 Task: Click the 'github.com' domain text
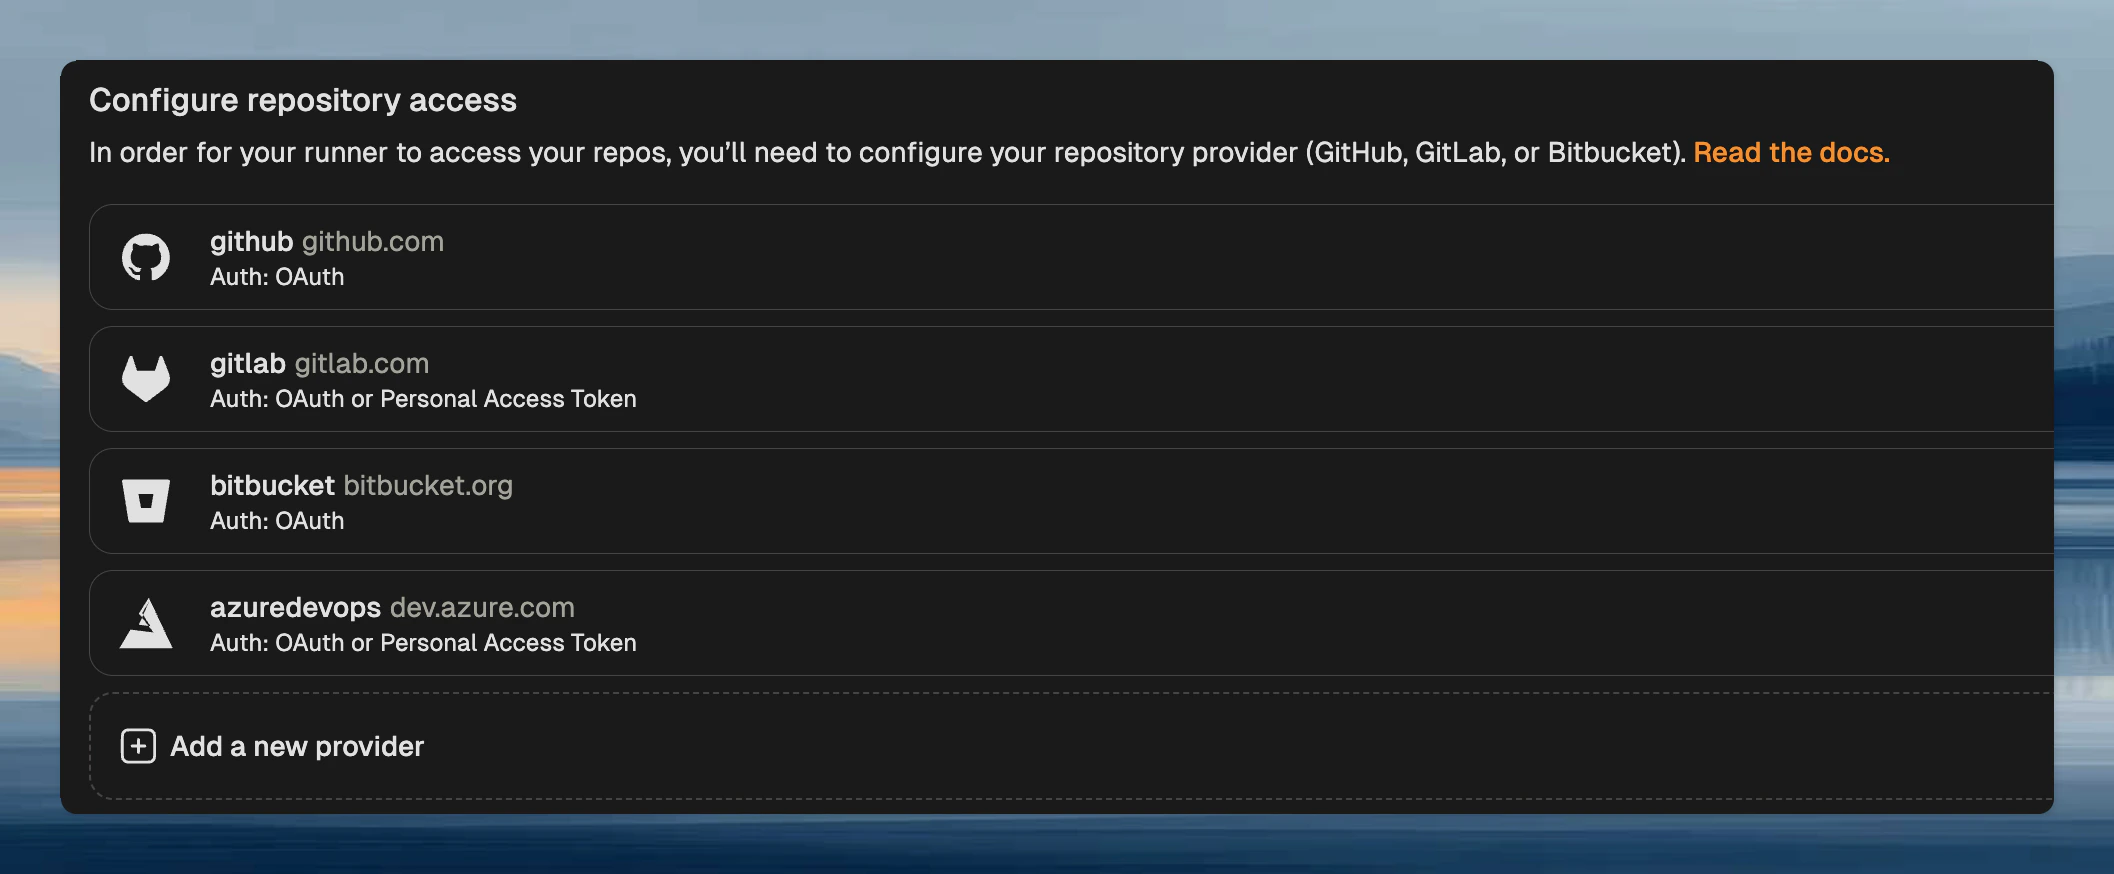pos(373,242)
